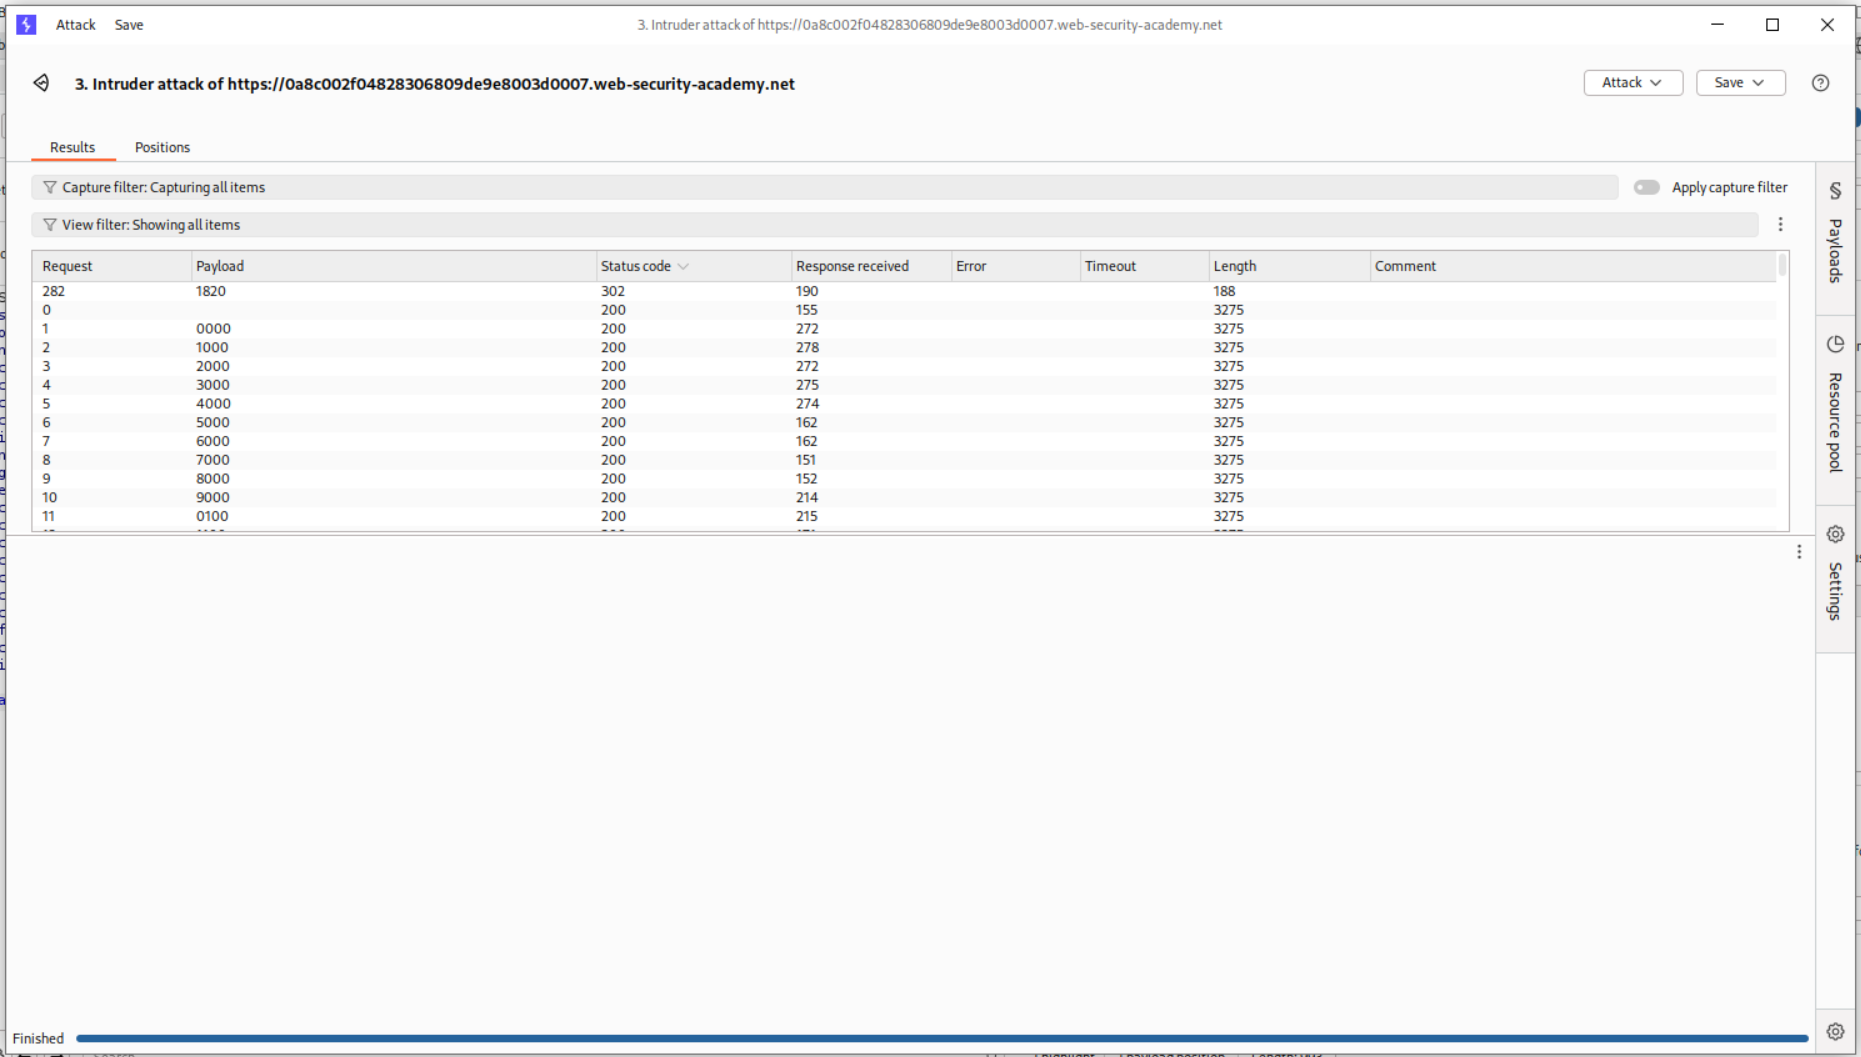Switch to the Positions tab
Viewport: 1861px width, 1057px height.
pos(162,147)
